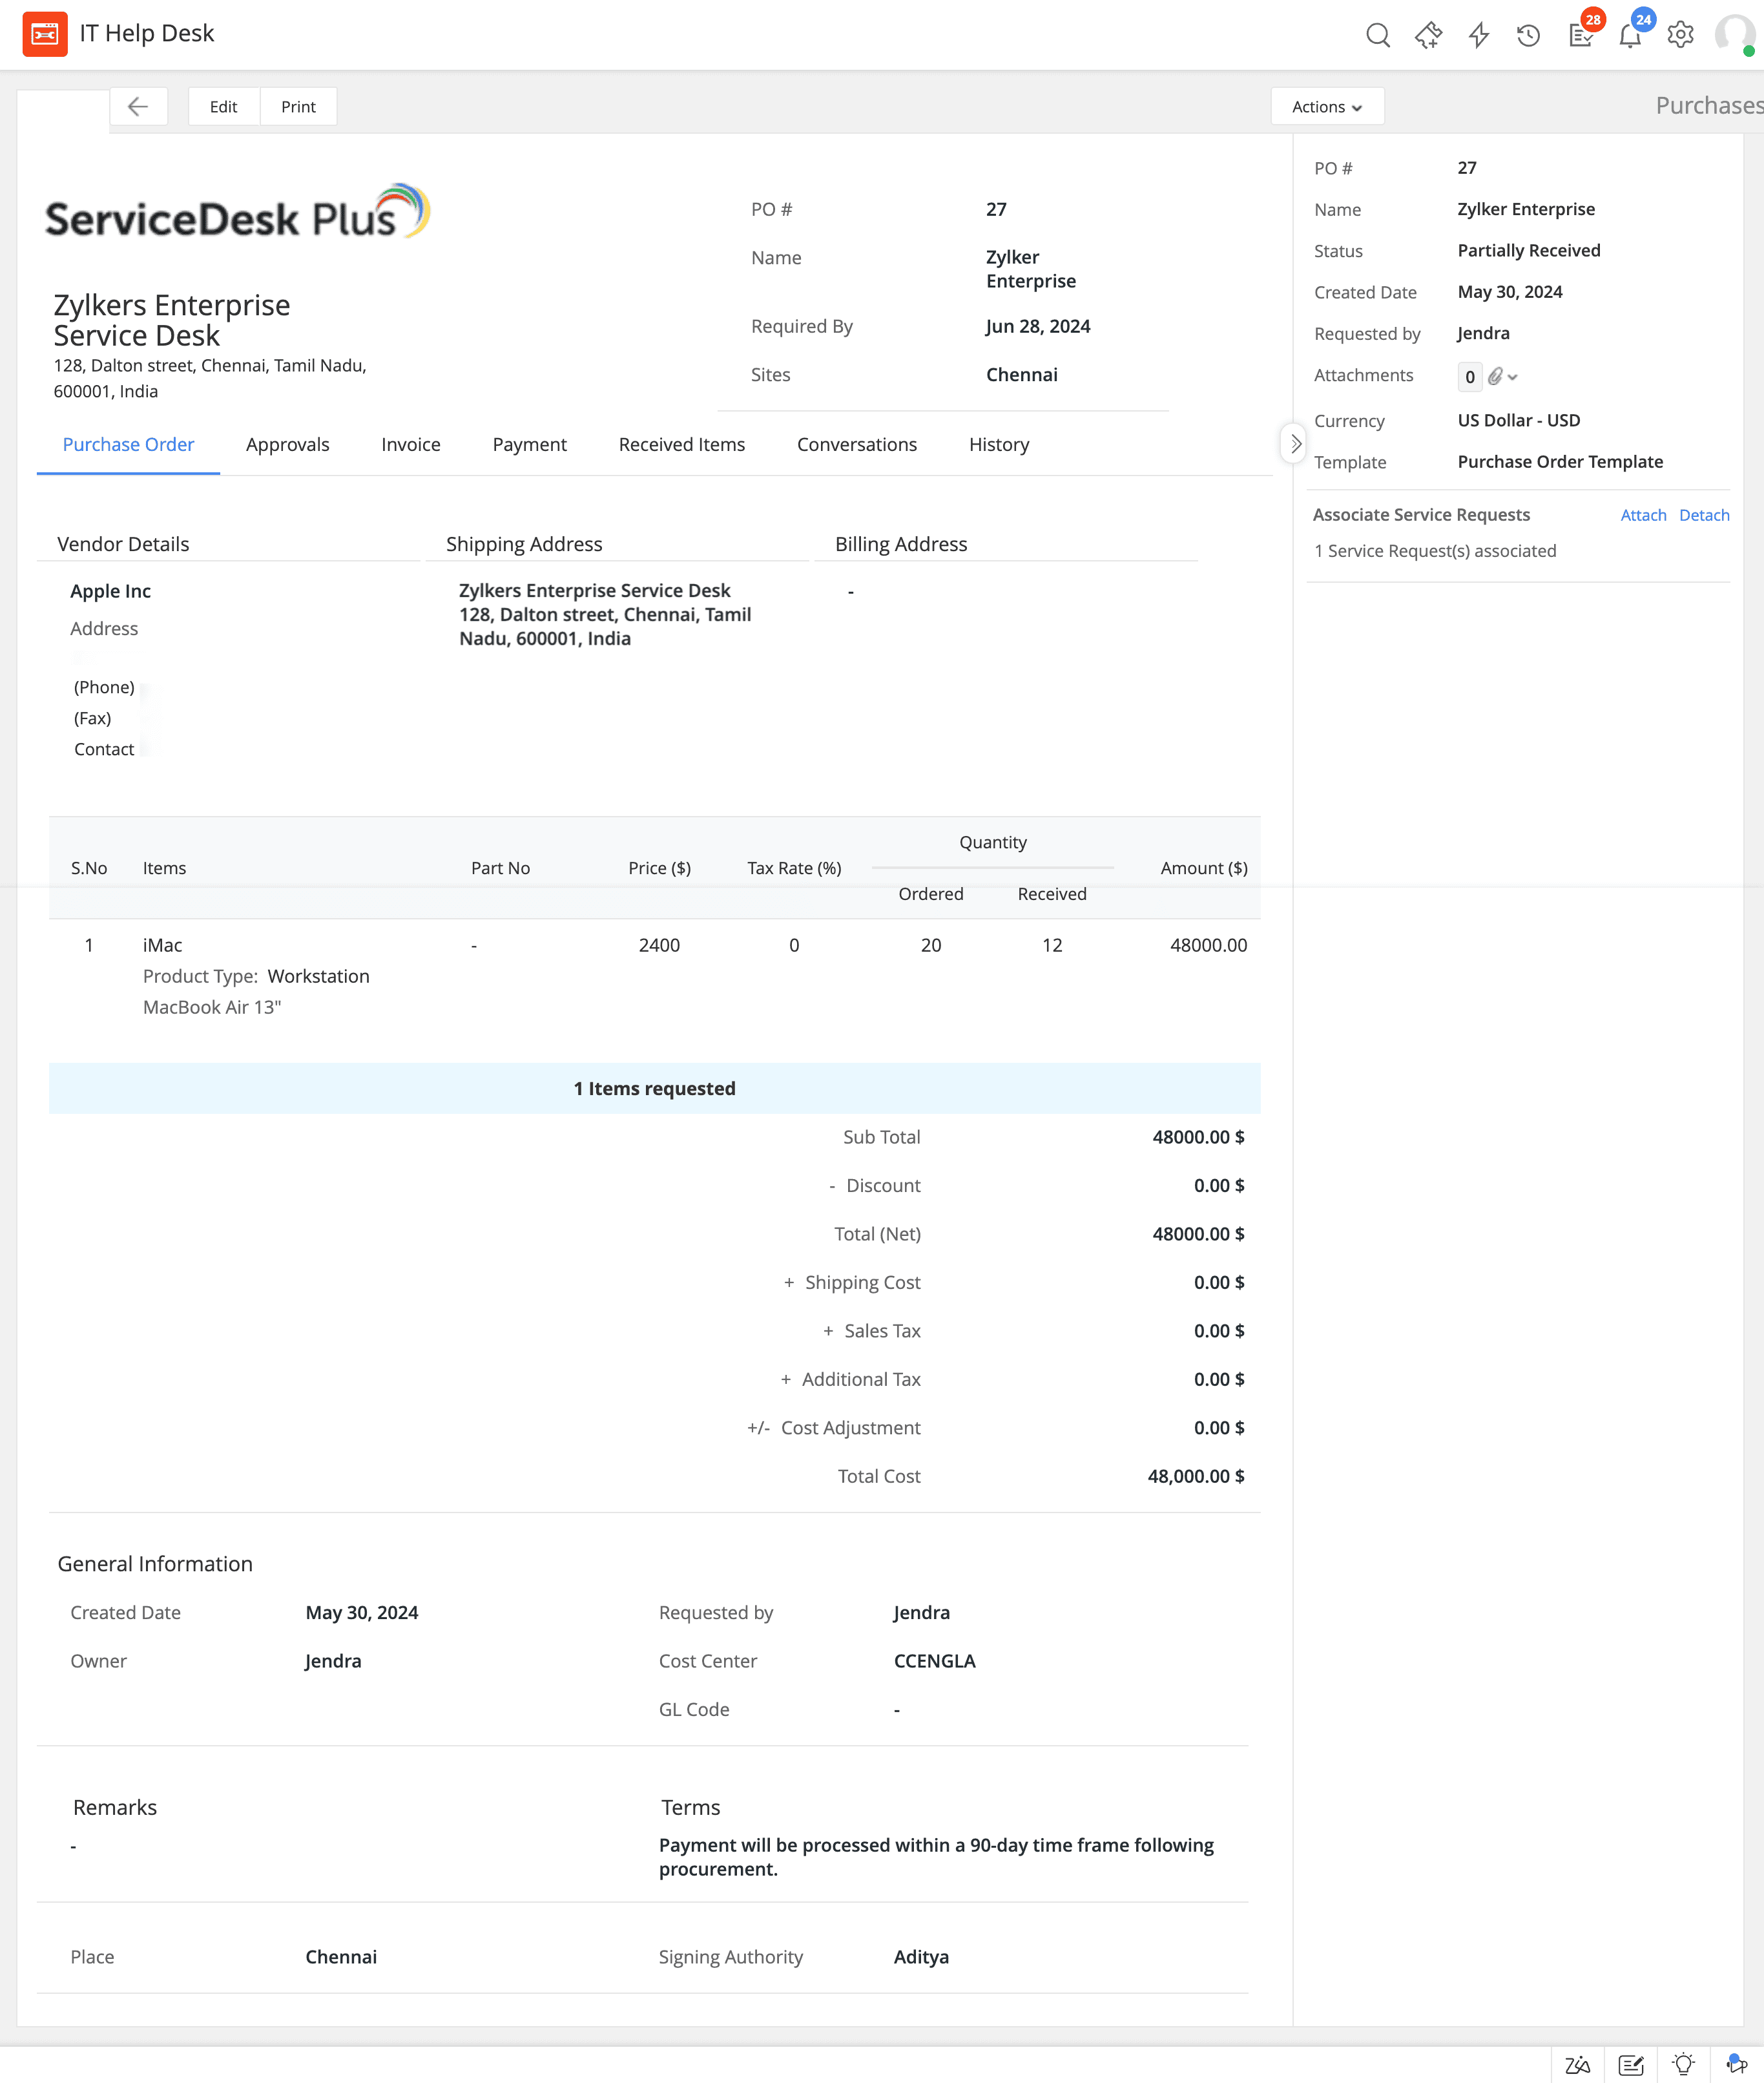Open the notifications bell icon
Image resolution: width=1764 pixels, height=2083 pixels.
point(1630,36)
